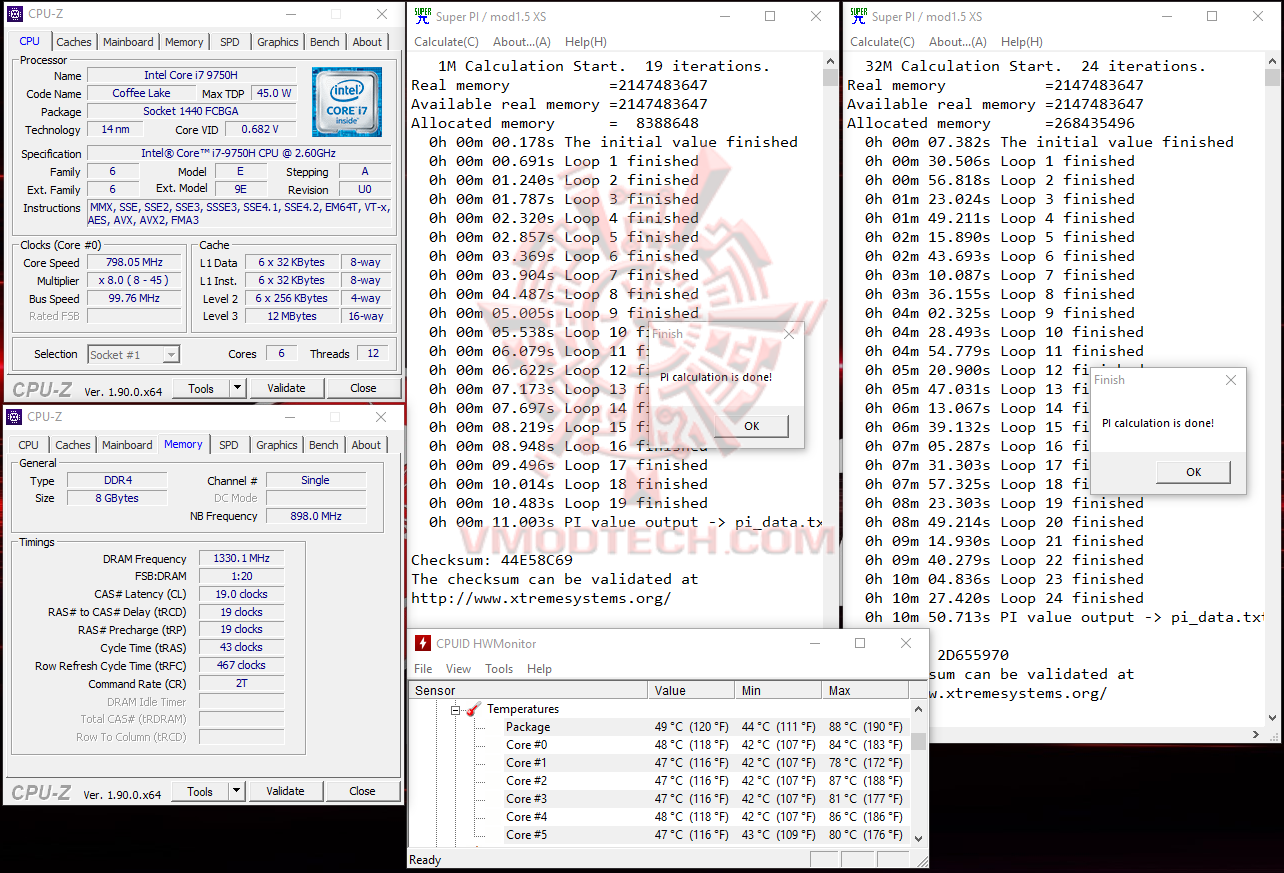Select the Core #3 row in HWMonitor
The image size is (1284, 873).
(x=659, y=799)
